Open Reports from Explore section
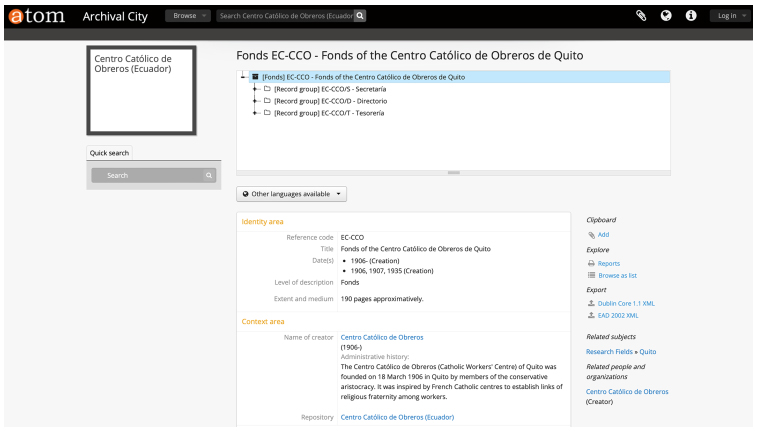The image size is (757, 431). pos(608,263)
